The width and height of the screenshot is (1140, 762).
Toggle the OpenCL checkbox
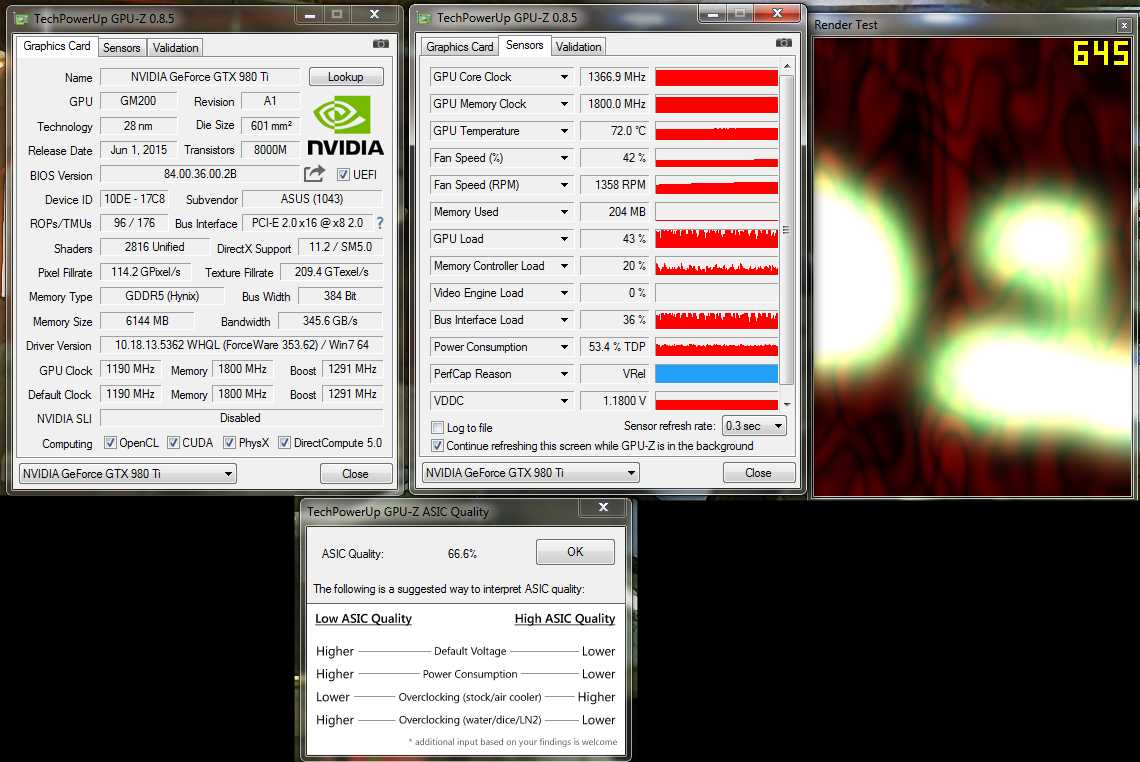110,442
